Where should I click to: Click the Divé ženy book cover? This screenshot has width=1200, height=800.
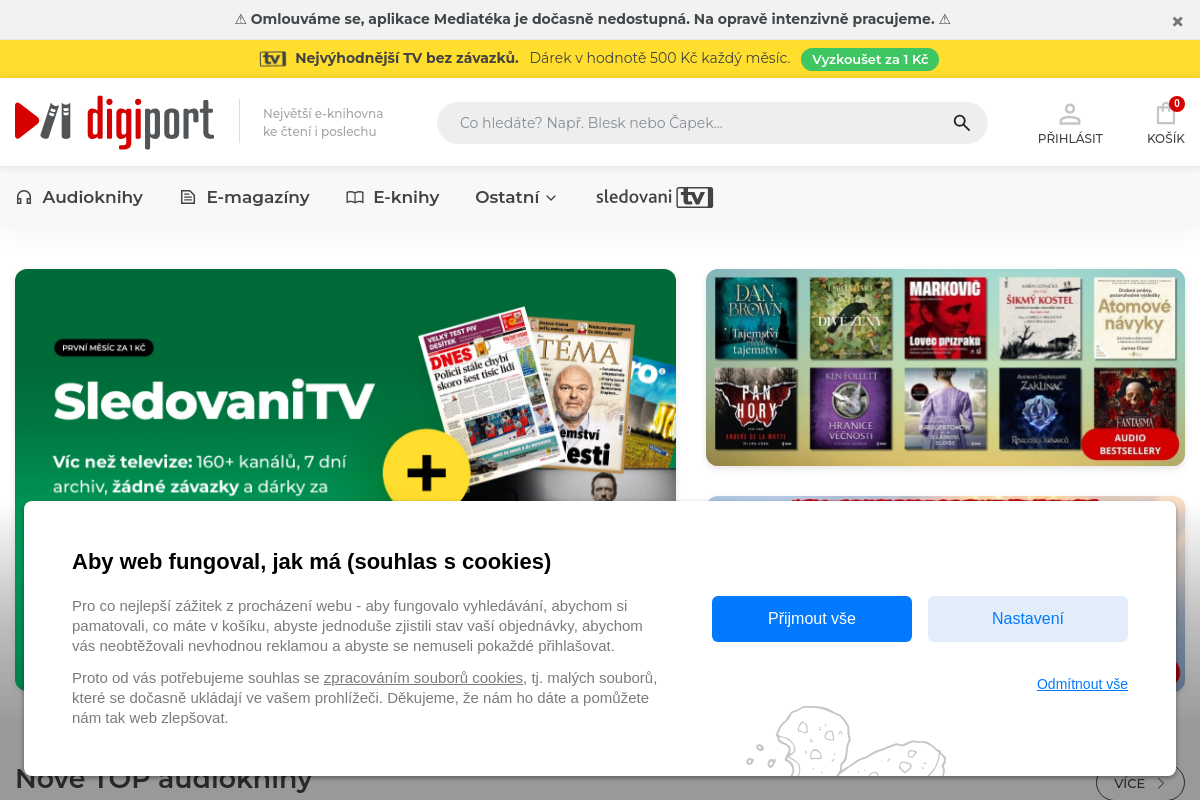(x=851, y=318)
